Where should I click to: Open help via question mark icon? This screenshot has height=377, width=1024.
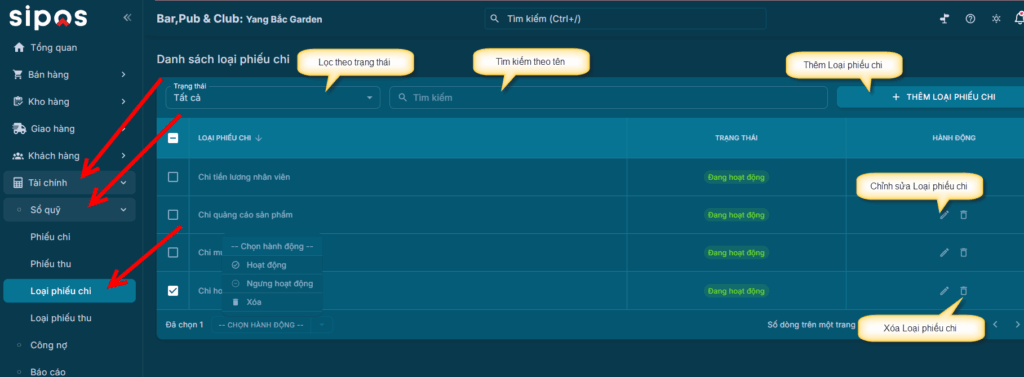click(970, 18)
